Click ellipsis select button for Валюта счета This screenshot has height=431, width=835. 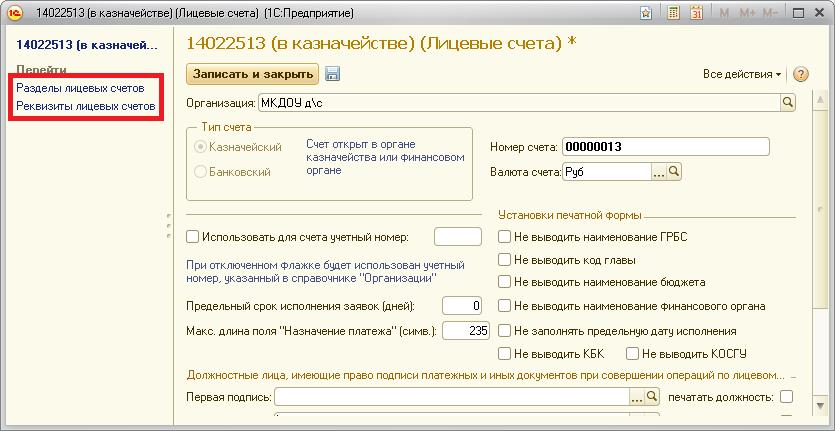point(659,172)
